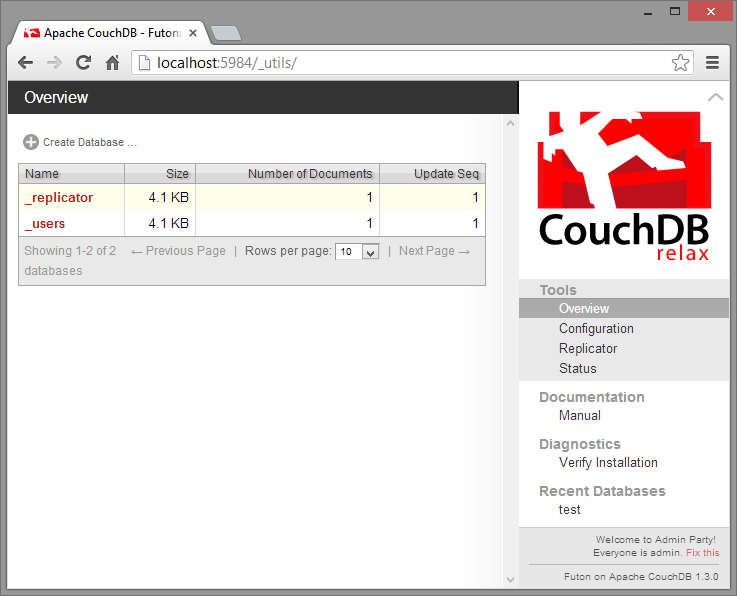Click scrollbar up arrow in database pane
Screen dimensions: 737x596
[510, 123]
